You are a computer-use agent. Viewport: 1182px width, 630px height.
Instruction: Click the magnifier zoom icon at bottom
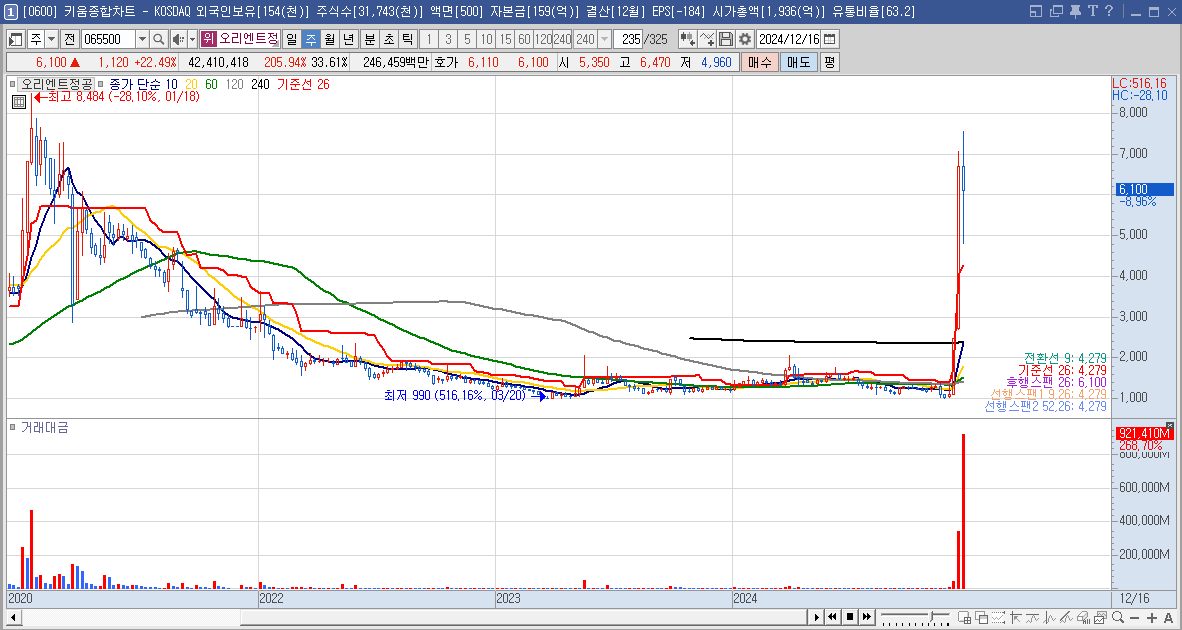tap(1117, 618)
